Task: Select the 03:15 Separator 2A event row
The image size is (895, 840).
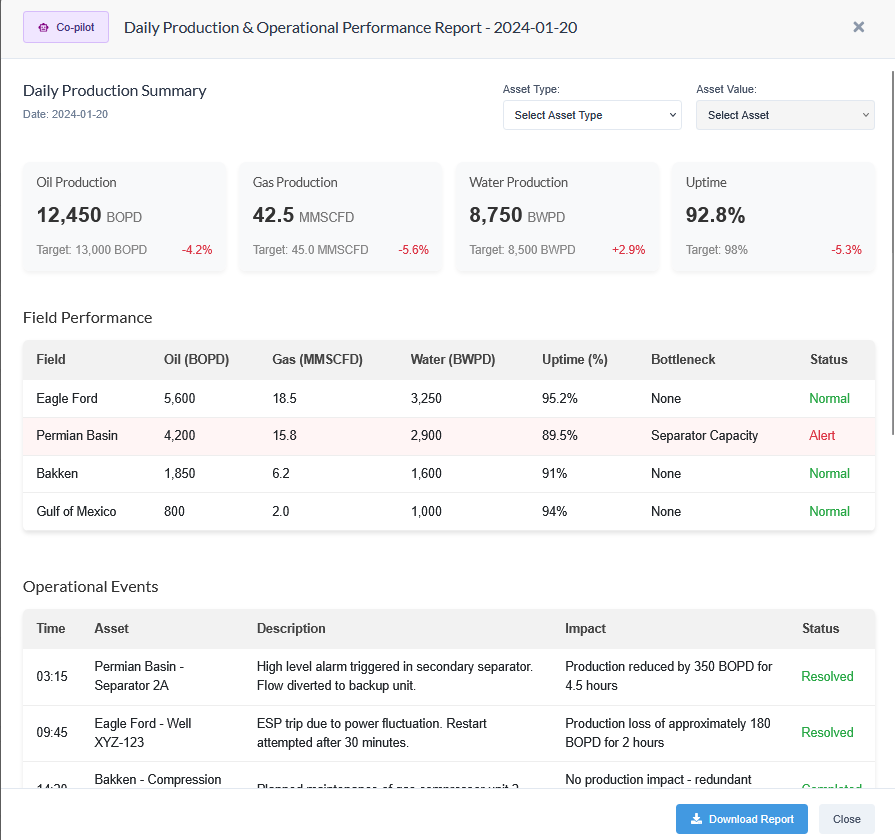Action: 448,676
